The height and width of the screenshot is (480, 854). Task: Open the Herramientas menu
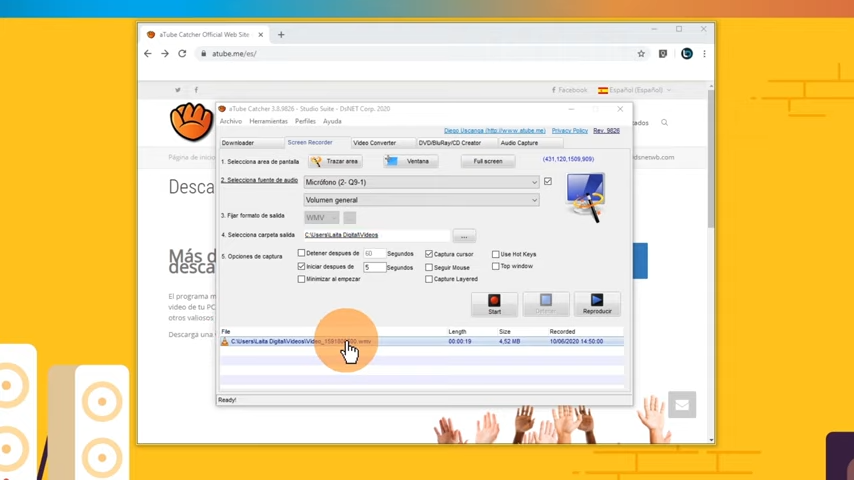pyautogui.click(x=268, y=121)
